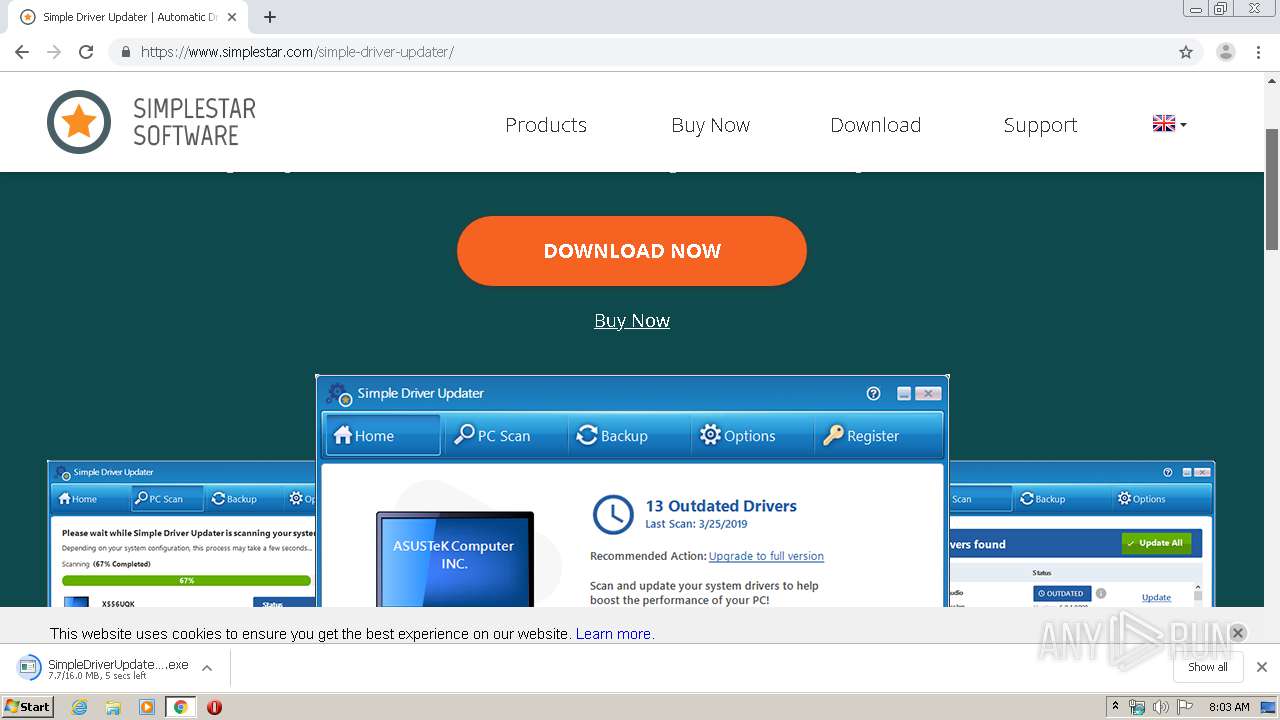This screenshot has width=1280, height=720.
Task: Open the Buy Now menu item
Action: [x=710, y=125]
